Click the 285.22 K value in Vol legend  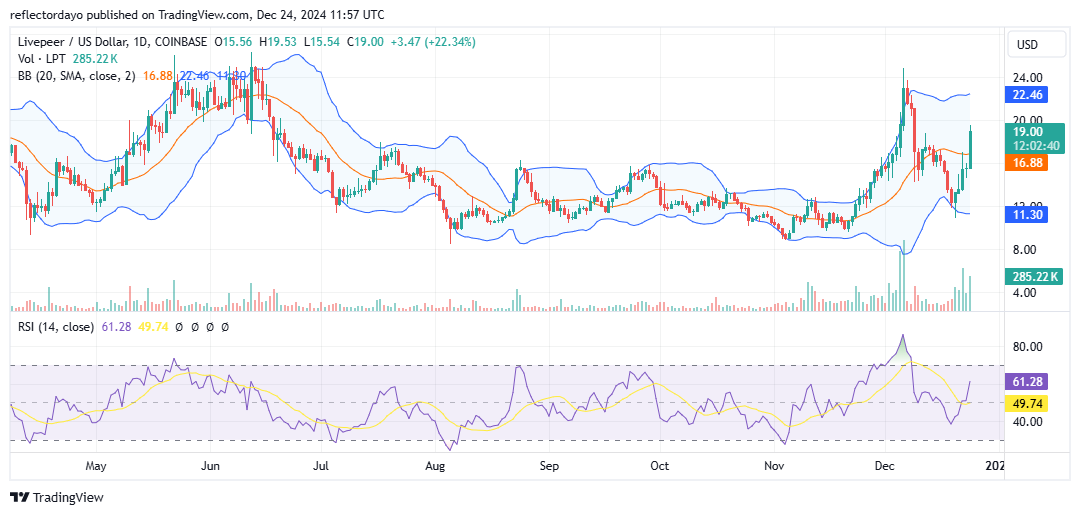pyautogui.click(x=95, y=59)
